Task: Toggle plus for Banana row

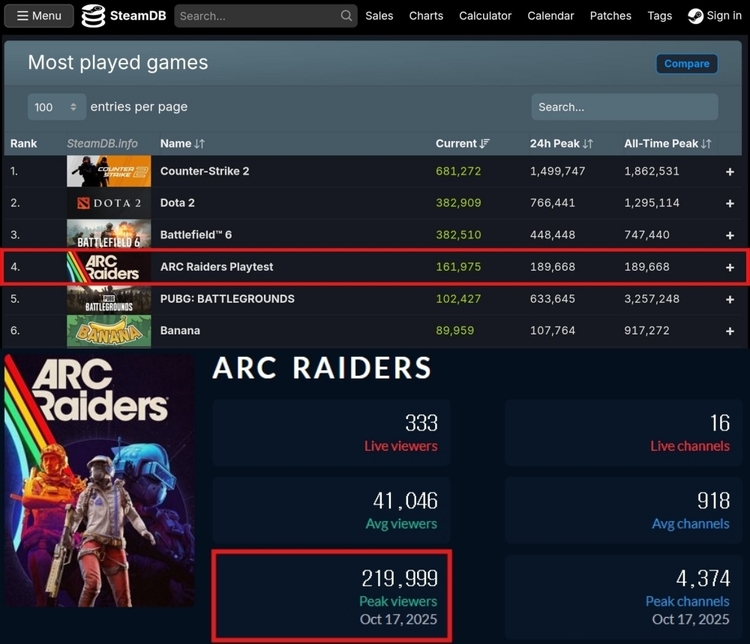Action: click(730, 331)
